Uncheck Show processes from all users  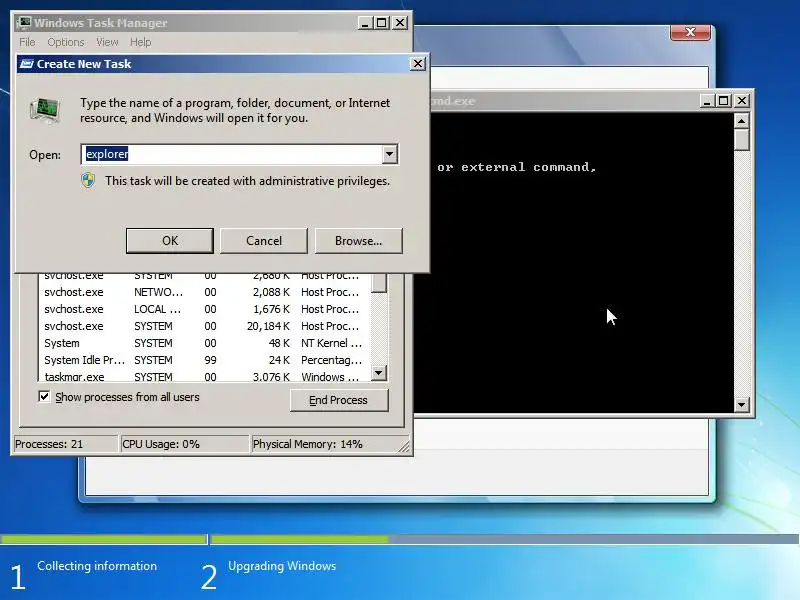(44, 396)
